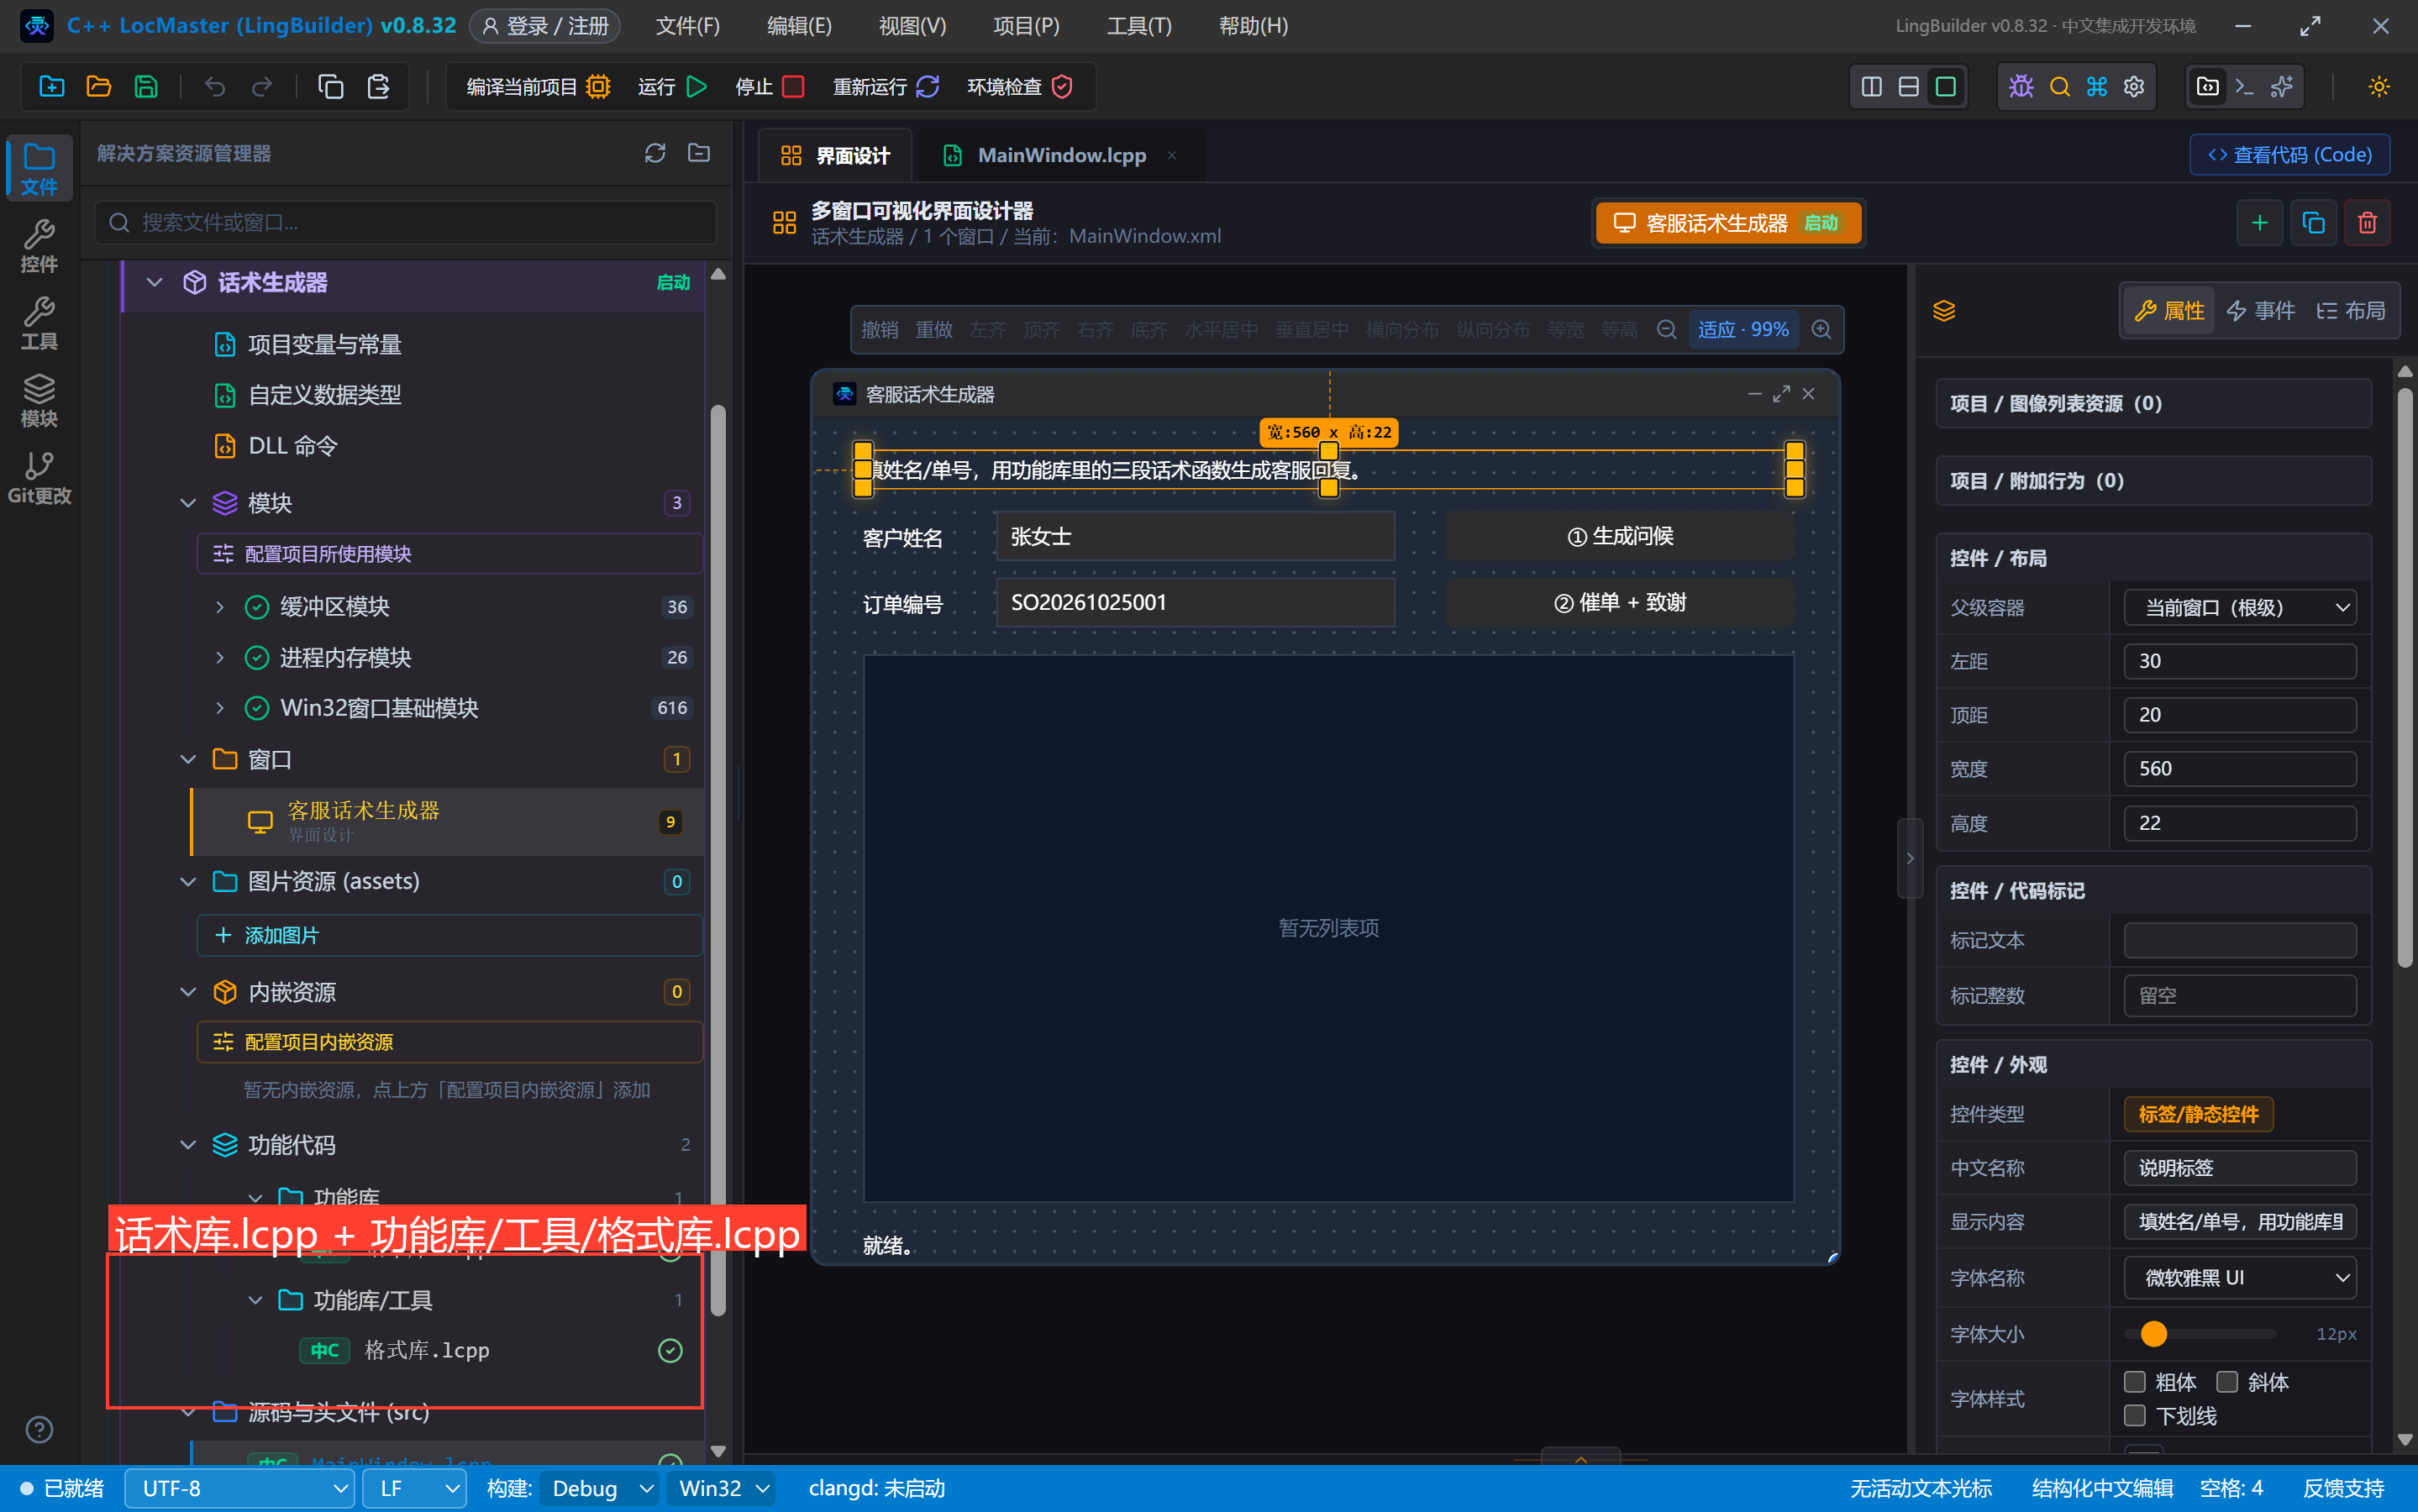Open the 父级容器 dropdown
This screenshot has width=2418, height=1512.
[x=2240, y=608]
